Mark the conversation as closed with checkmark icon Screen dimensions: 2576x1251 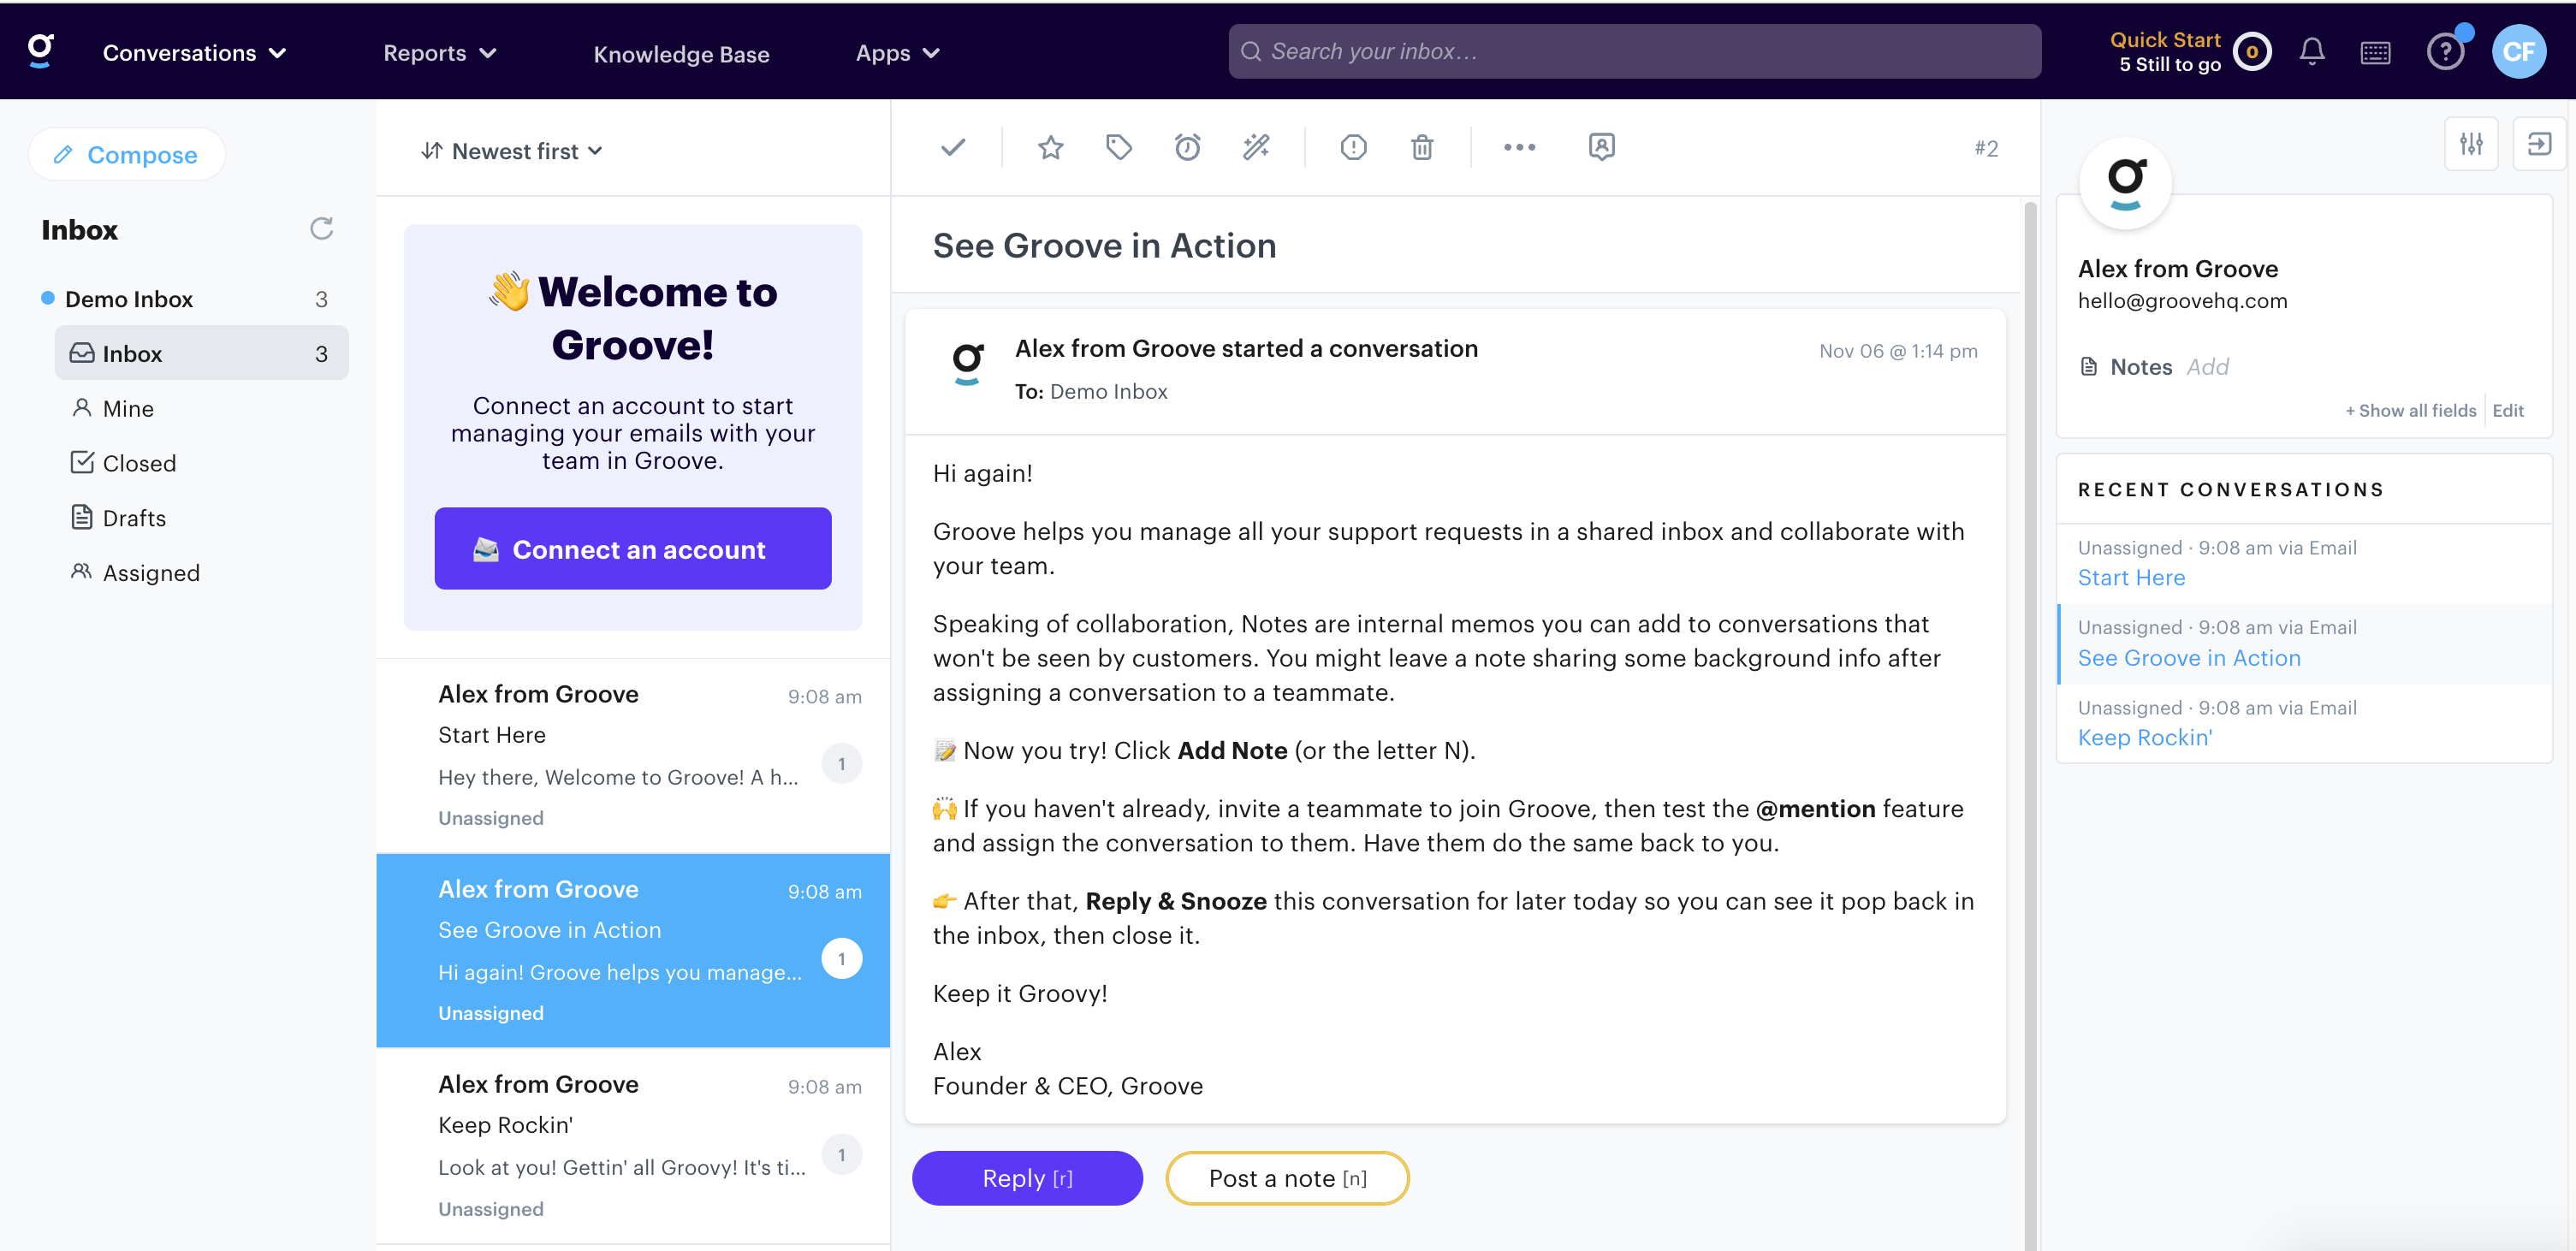pyautogui.click(x=951, y=147)
